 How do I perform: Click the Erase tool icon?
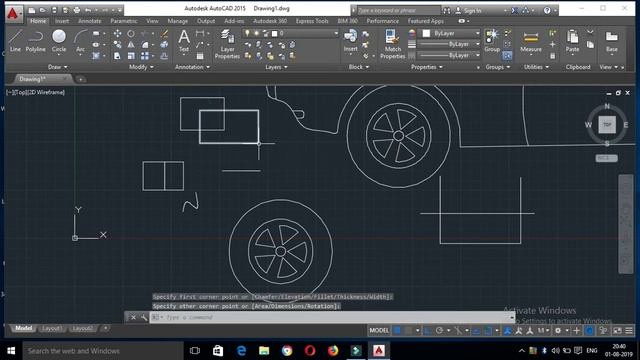[164, 33]
